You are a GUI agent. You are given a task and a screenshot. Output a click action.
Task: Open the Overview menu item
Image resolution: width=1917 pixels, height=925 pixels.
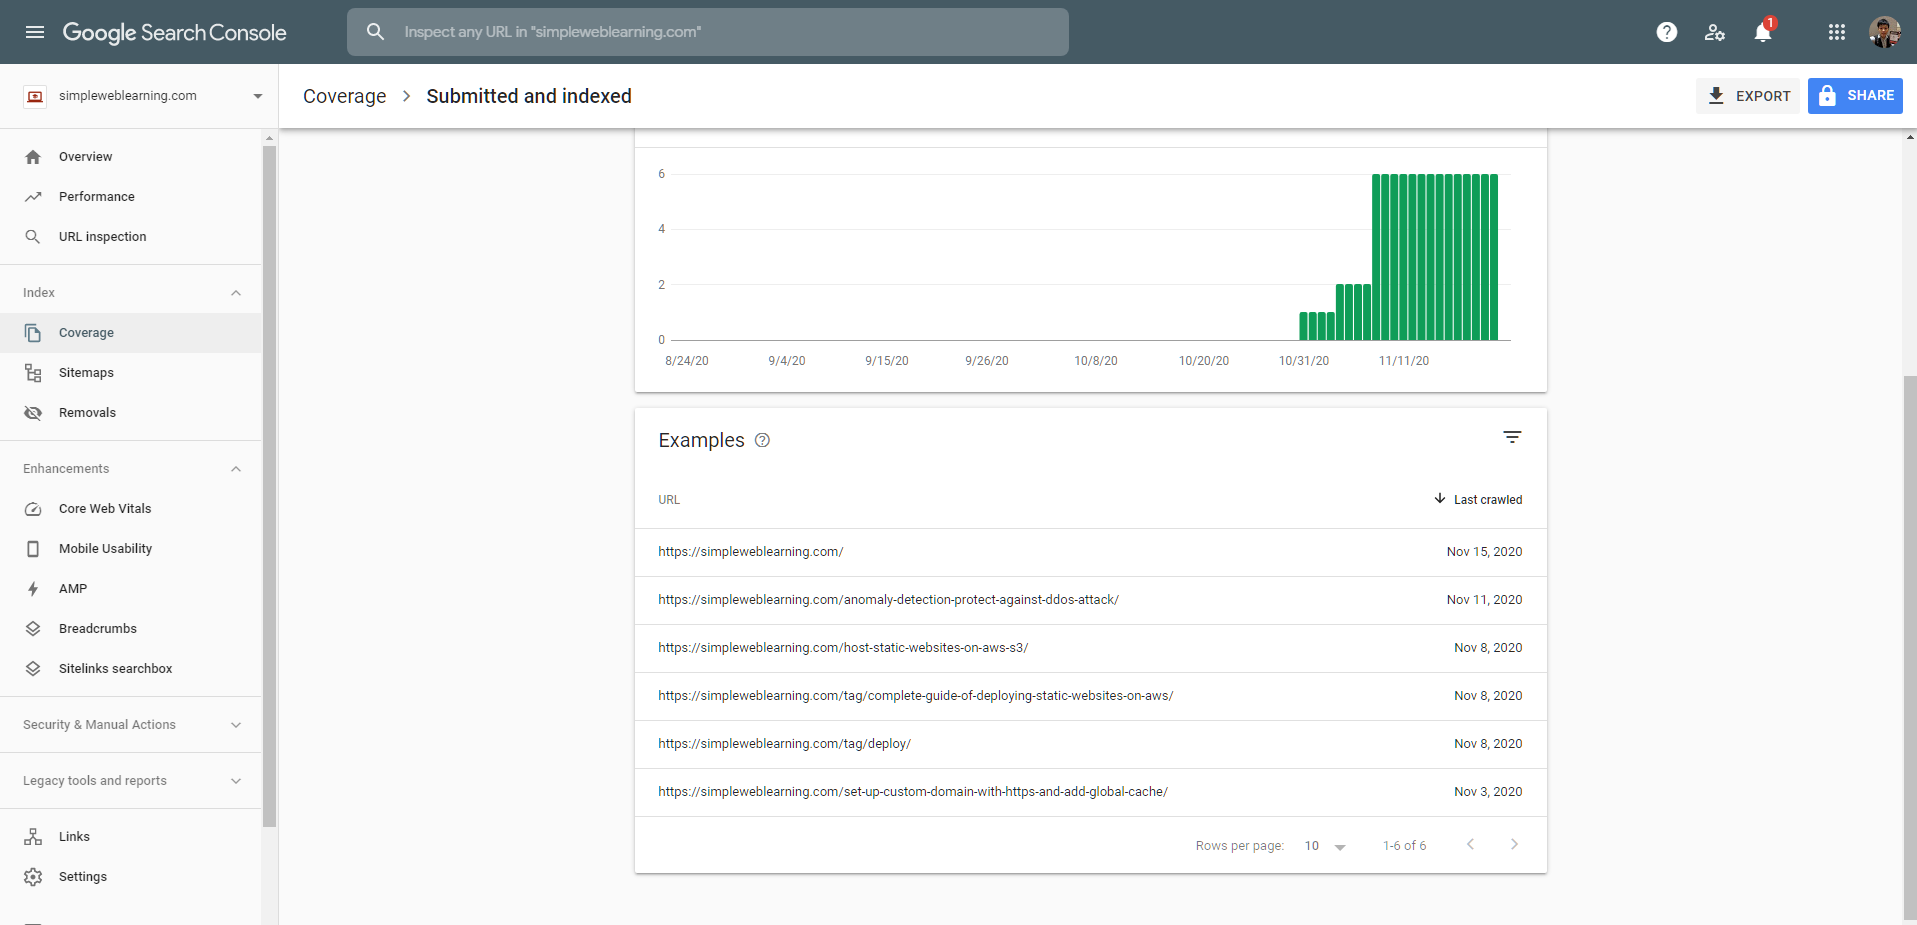(131, 157)
